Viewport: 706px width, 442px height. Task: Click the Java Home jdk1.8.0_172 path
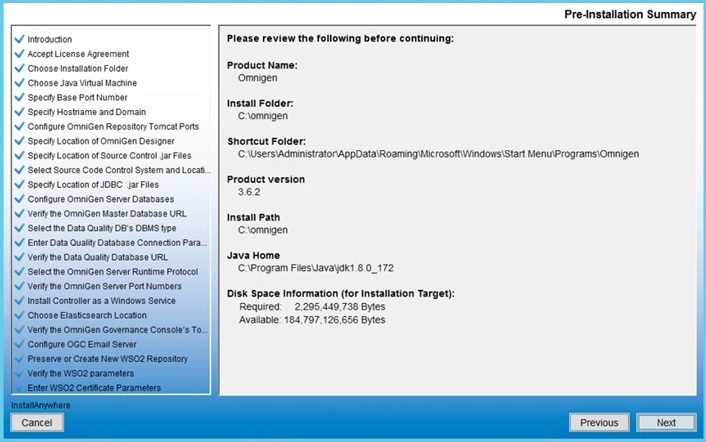(x=316, y=268)
